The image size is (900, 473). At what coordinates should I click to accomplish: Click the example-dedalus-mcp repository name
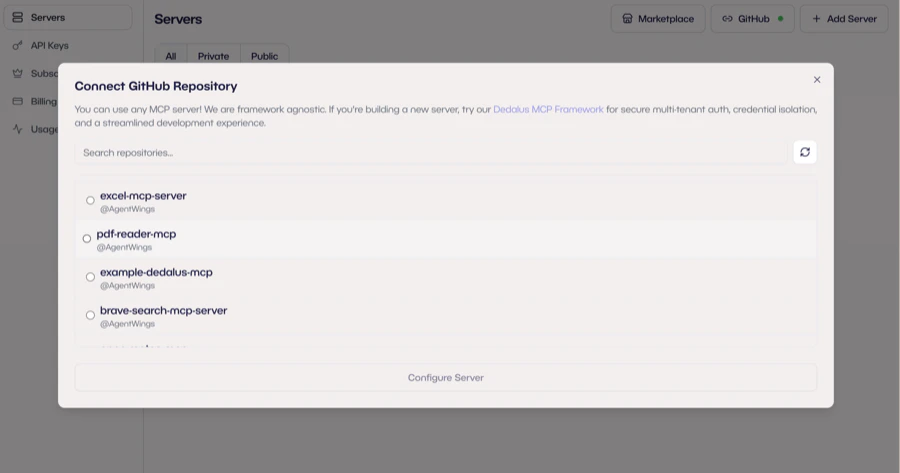pos(156,272)
